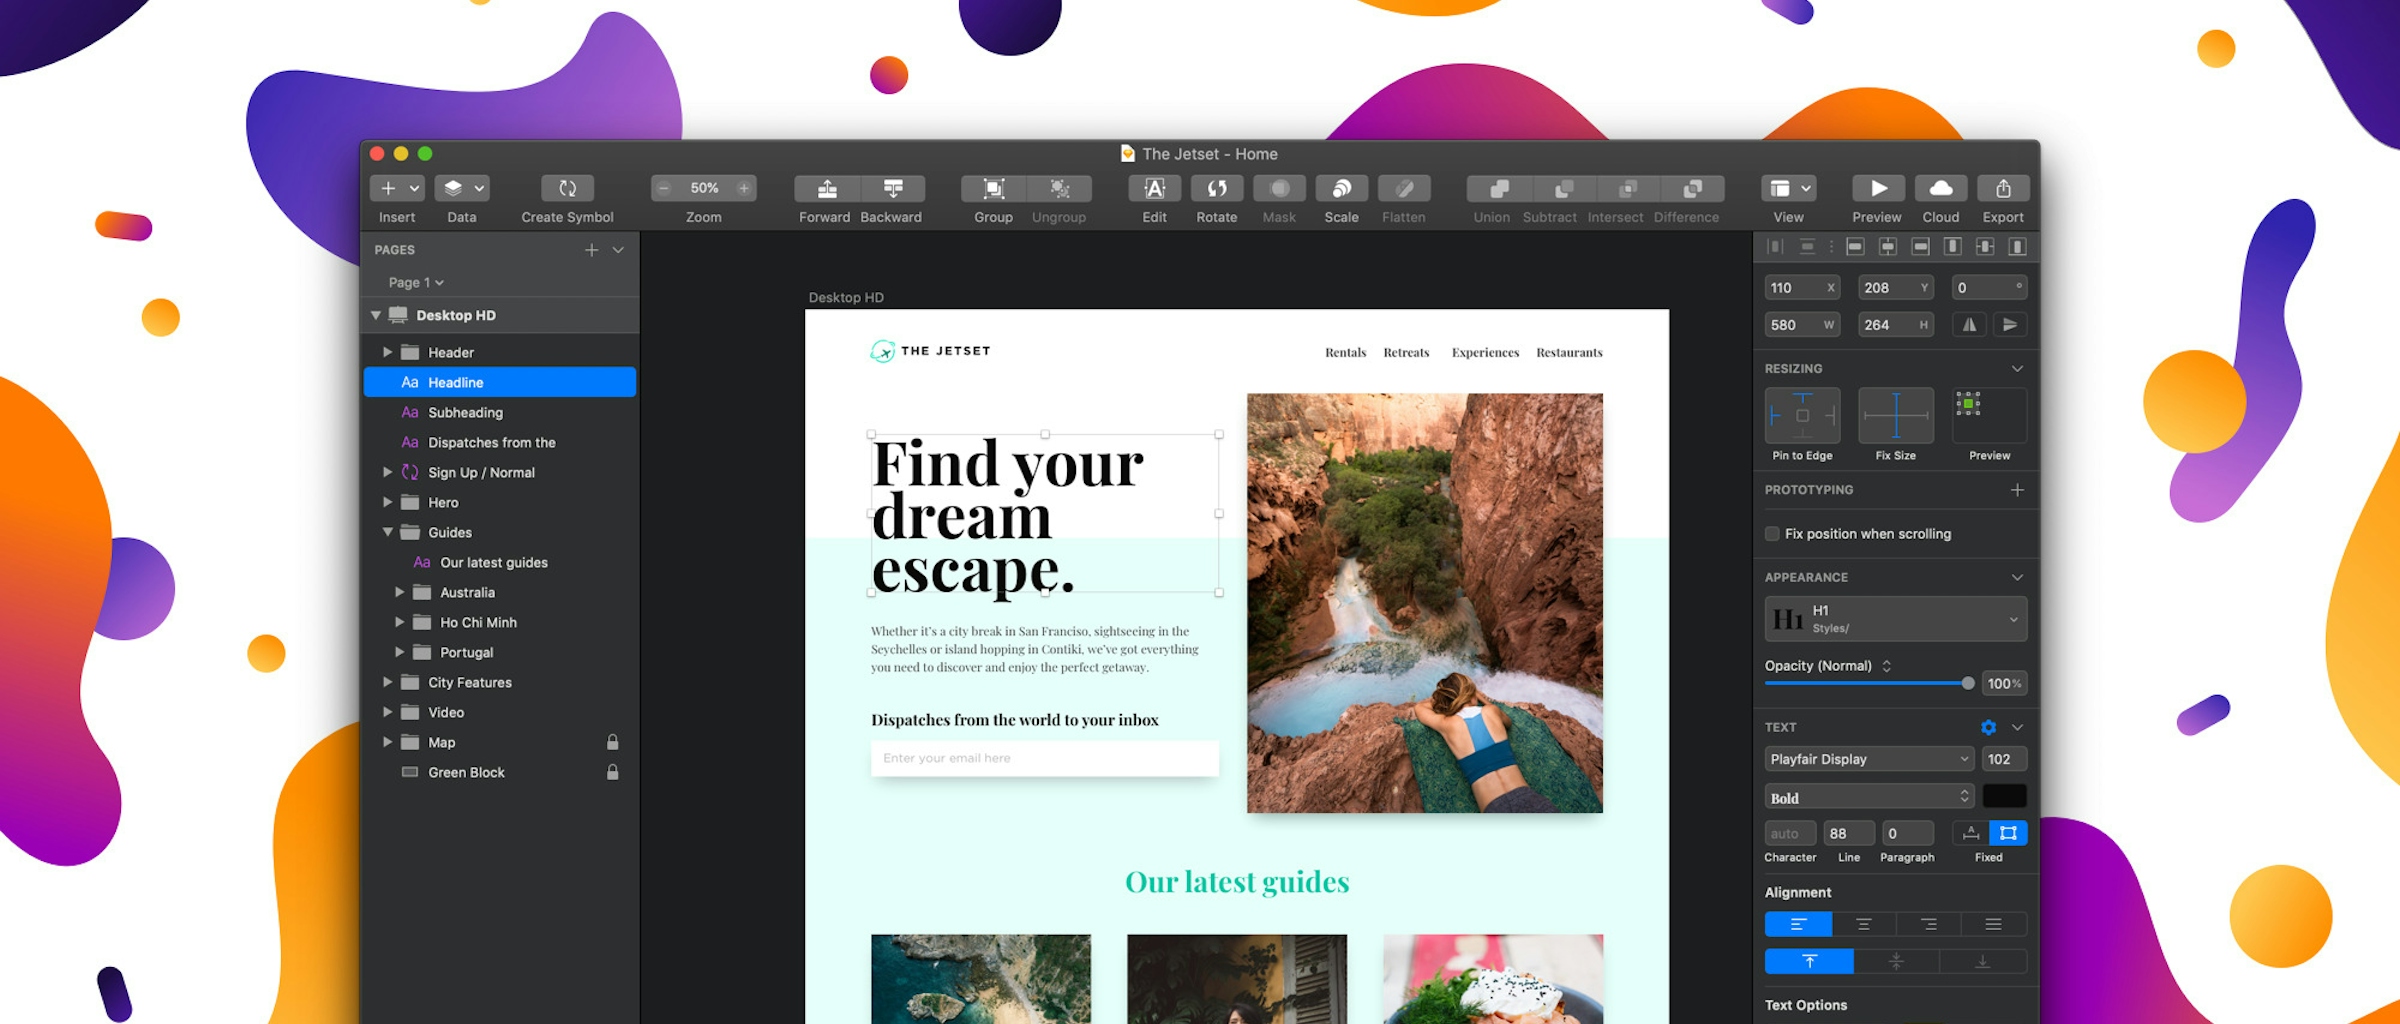The image size is (2400, 1024).
Task: Select the Subheading text layer
Action: (465, 412)
